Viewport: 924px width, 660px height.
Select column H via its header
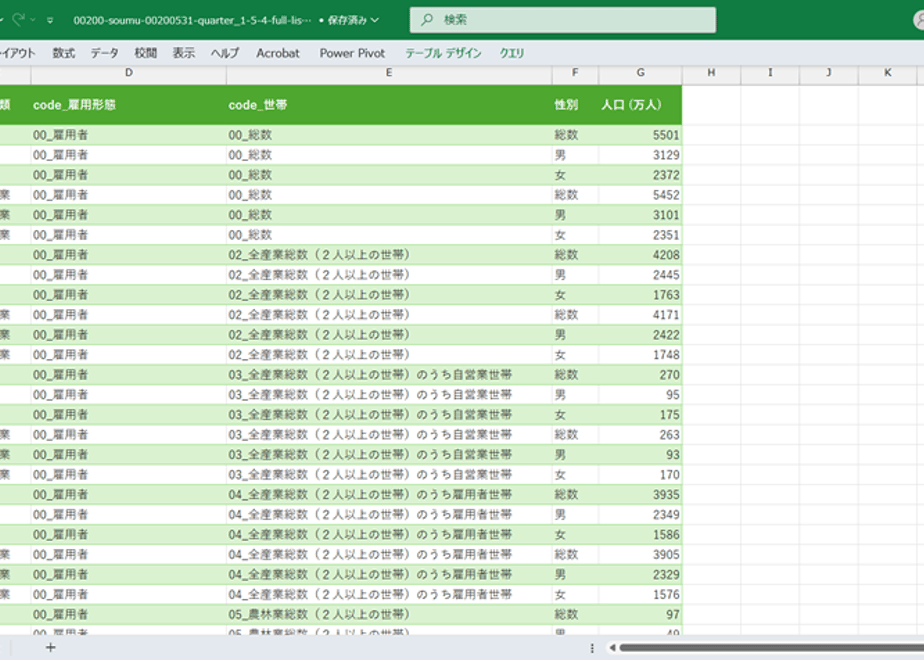click(x=711, y=73)
